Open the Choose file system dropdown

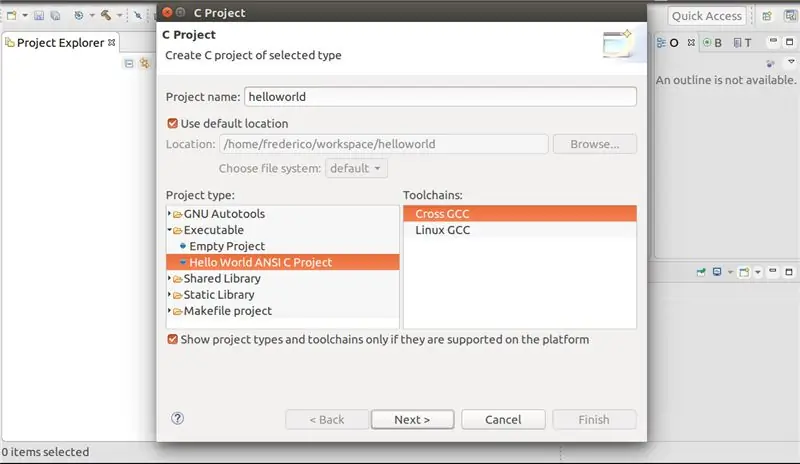356,168
